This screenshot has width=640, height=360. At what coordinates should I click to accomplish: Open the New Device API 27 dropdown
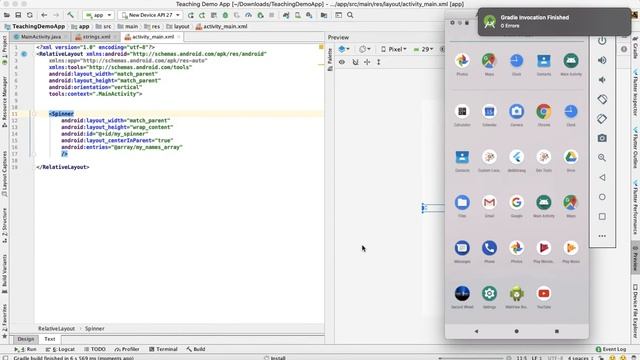click(x=150, y=15)
